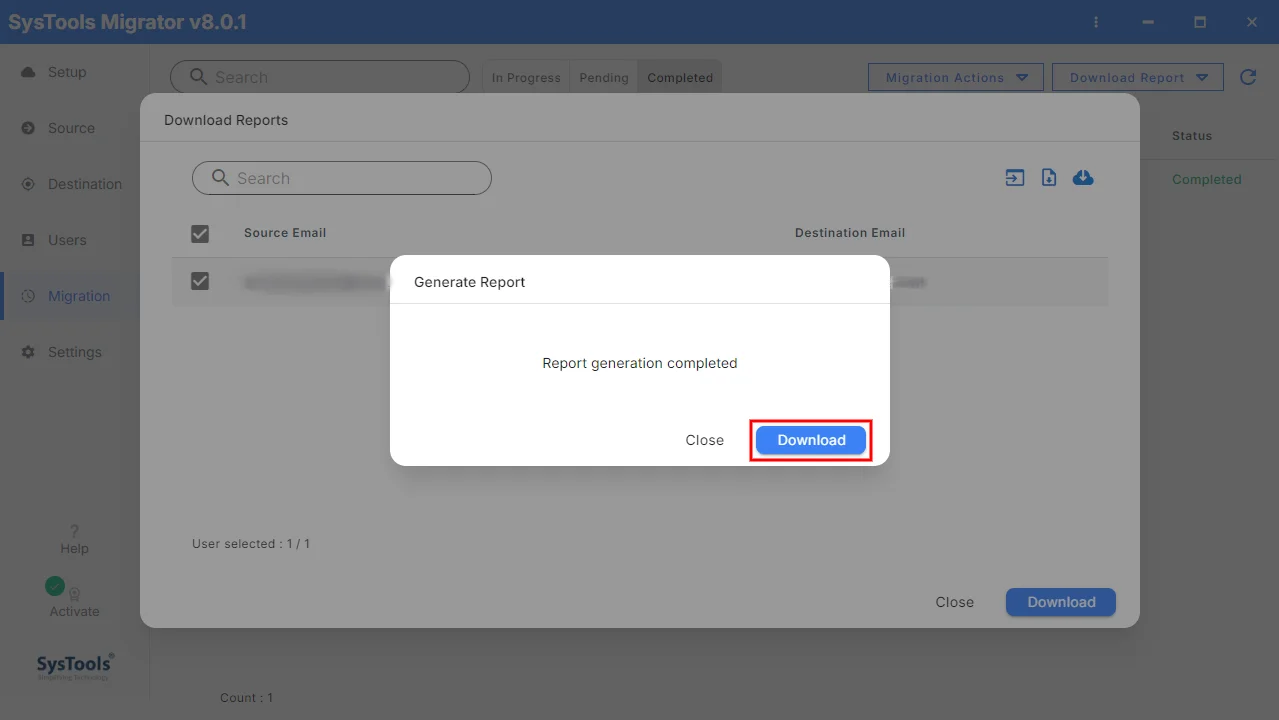The width and height of the screenshot is (1279, 720).
Task: Click the Search field in Download Reports
Action: pos(342,178)
